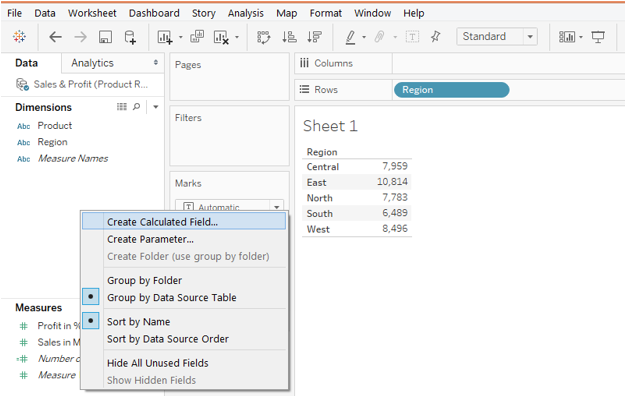Open the Dashboard menu

(x=154, y=13)
